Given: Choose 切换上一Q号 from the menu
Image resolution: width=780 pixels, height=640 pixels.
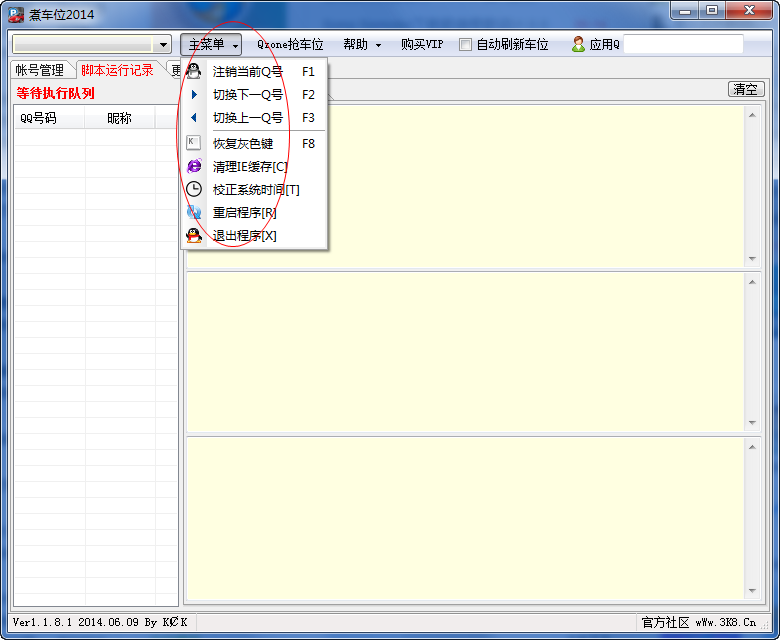Looking at the screenshot, I should 254,117.
